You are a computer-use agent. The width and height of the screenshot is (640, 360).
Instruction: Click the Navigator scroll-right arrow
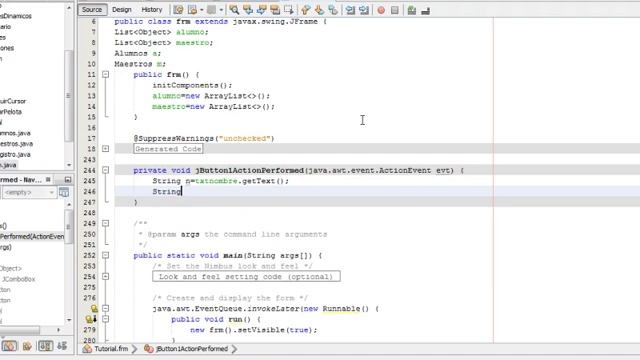tap(58, 330)
